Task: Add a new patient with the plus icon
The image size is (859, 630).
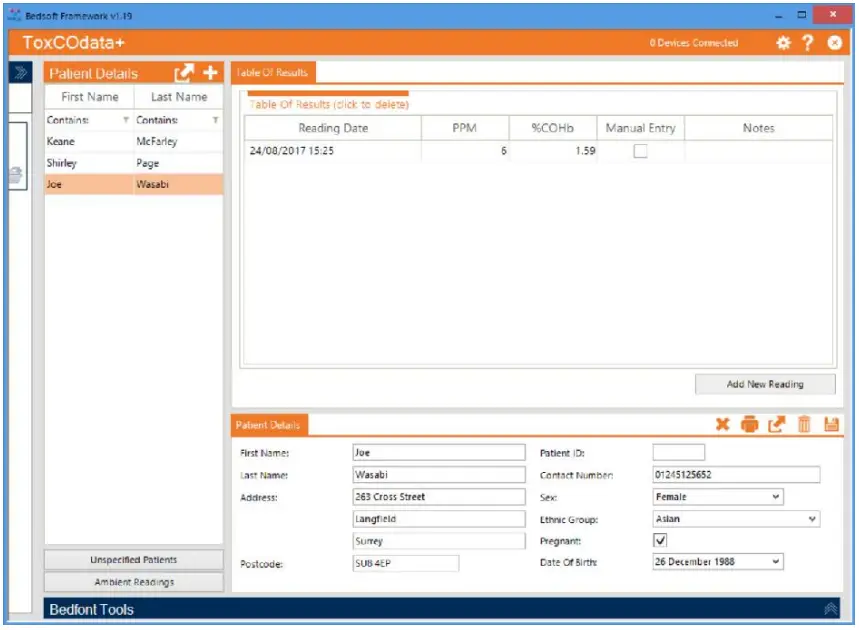Action: [208, 72]
